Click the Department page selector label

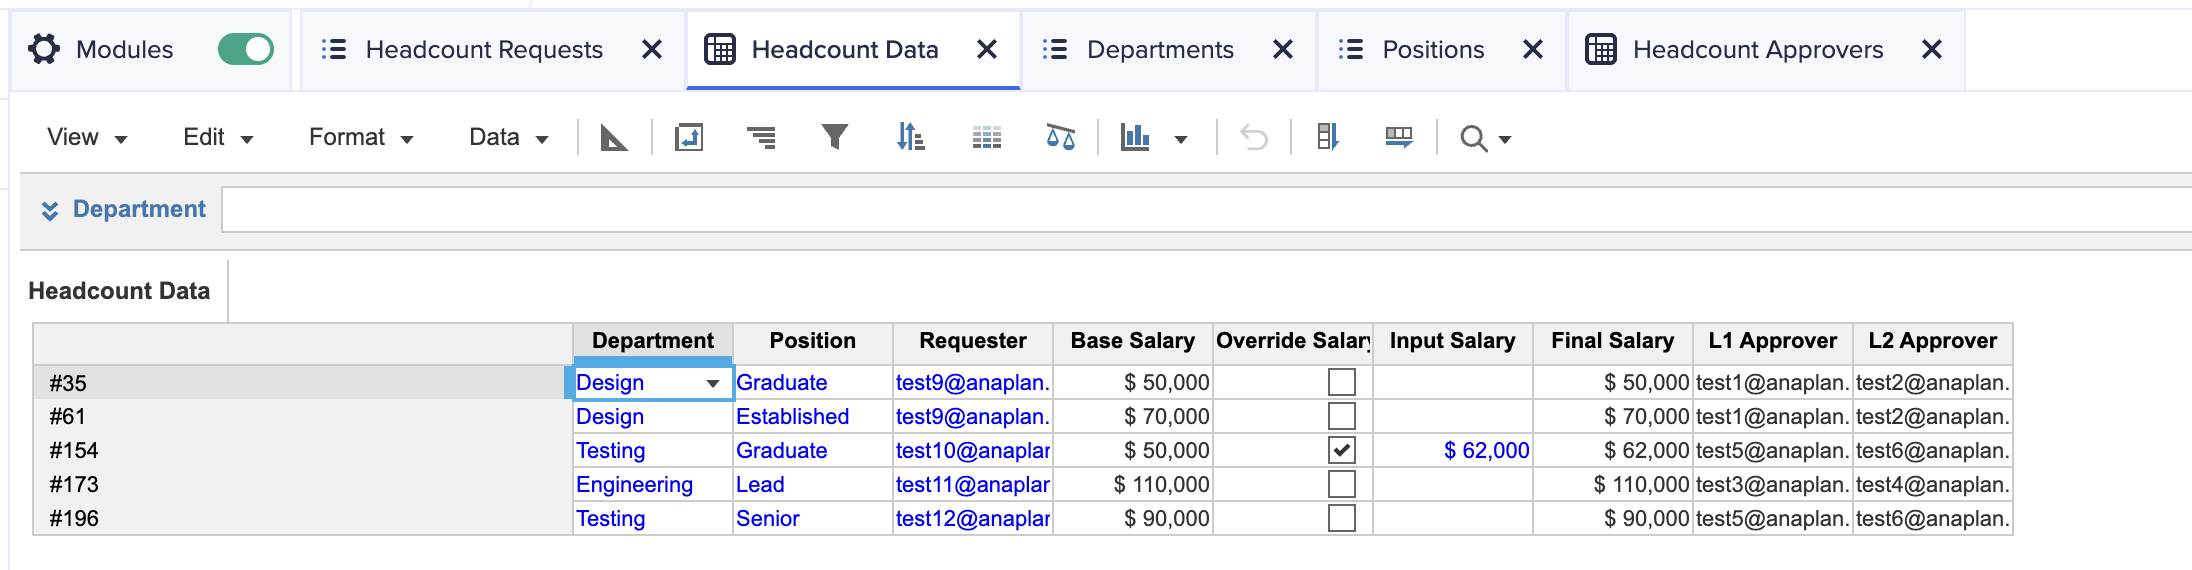(x=139, y=209)
